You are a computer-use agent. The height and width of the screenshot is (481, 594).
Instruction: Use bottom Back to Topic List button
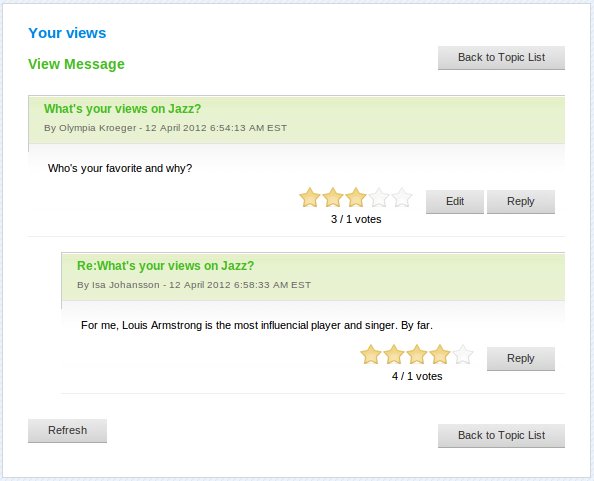click(501, 436)
